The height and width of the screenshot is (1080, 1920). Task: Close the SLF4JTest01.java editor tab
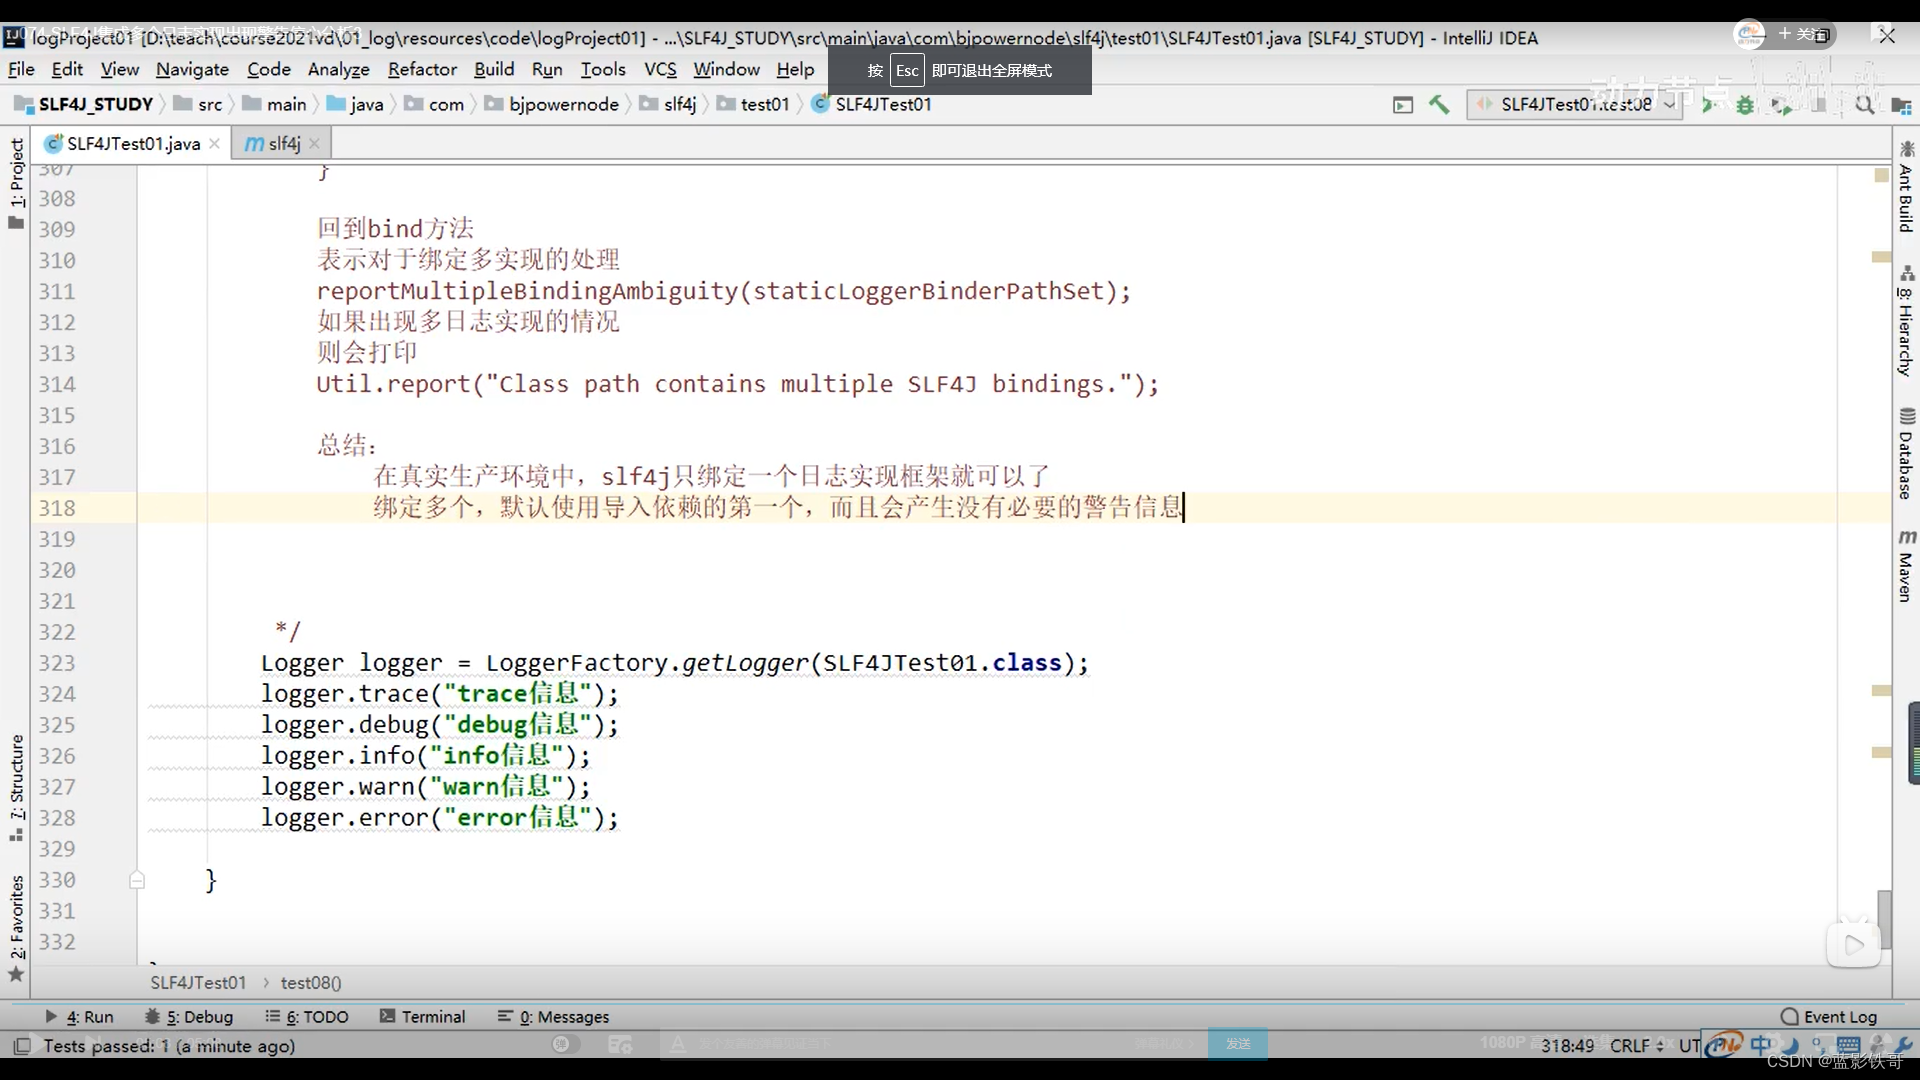[214, 144]
